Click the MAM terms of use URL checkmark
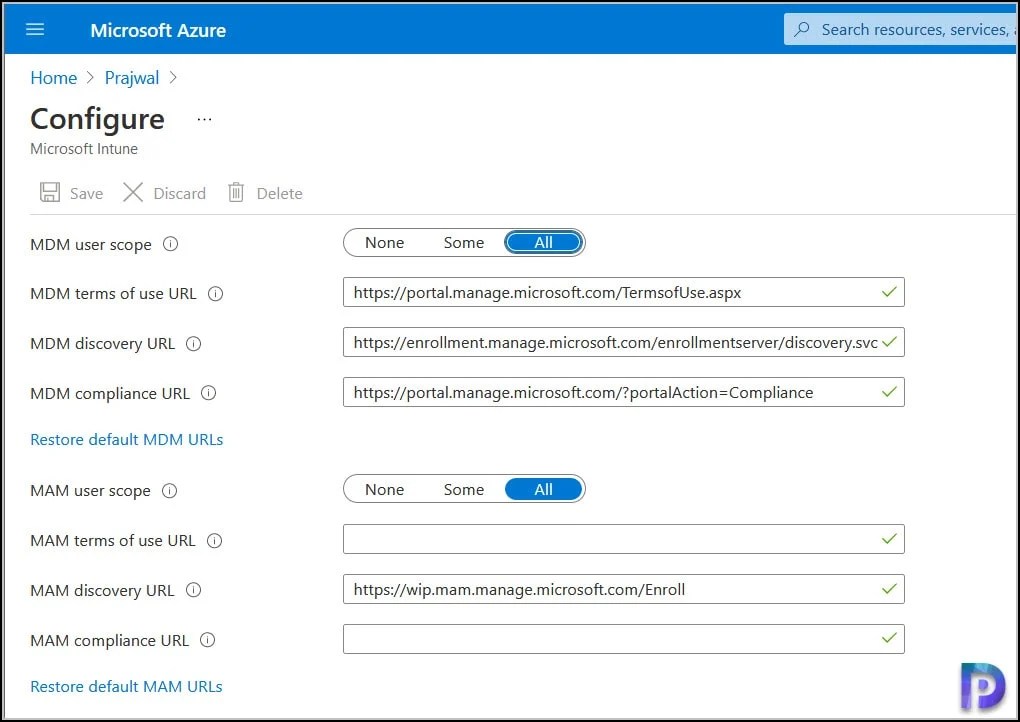Image resolution: width=1020 pixels, height=722 pixels. click(x=889, y=539)
